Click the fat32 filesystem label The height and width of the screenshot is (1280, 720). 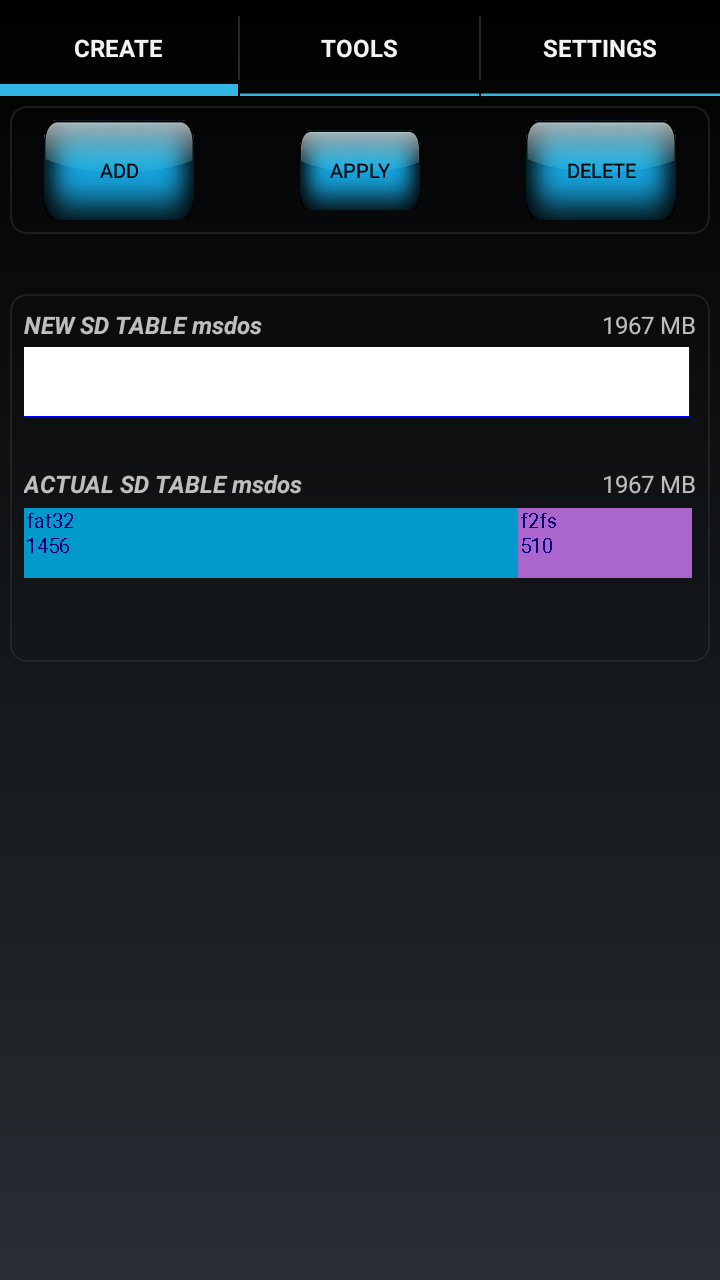(50, 521)
